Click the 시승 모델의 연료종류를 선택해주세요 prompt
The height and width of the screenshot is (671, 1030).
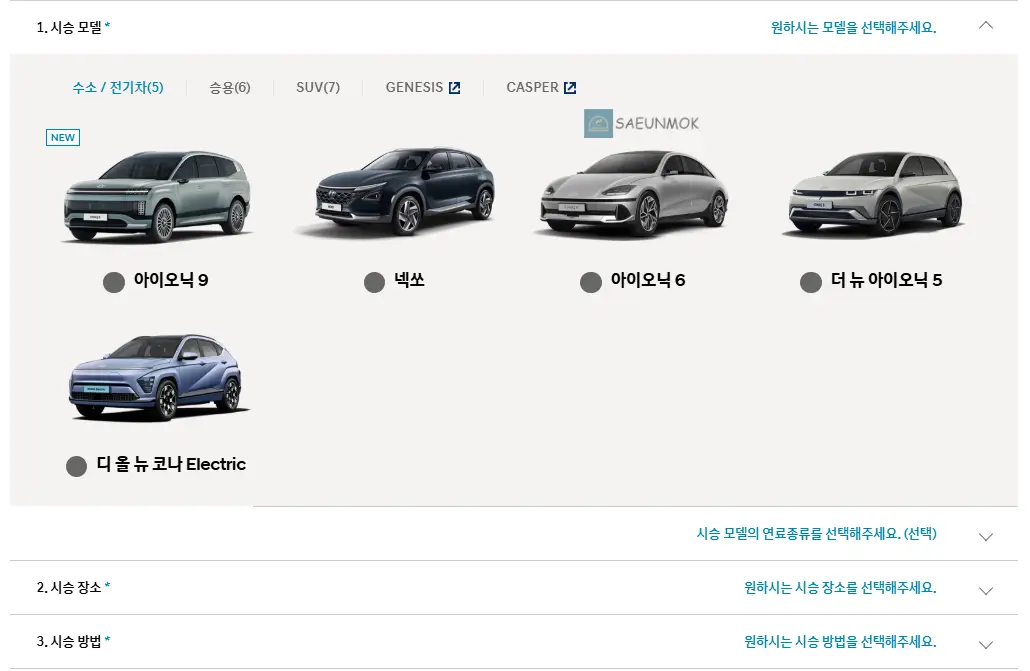pyautogui.click(x=817, y=533)
